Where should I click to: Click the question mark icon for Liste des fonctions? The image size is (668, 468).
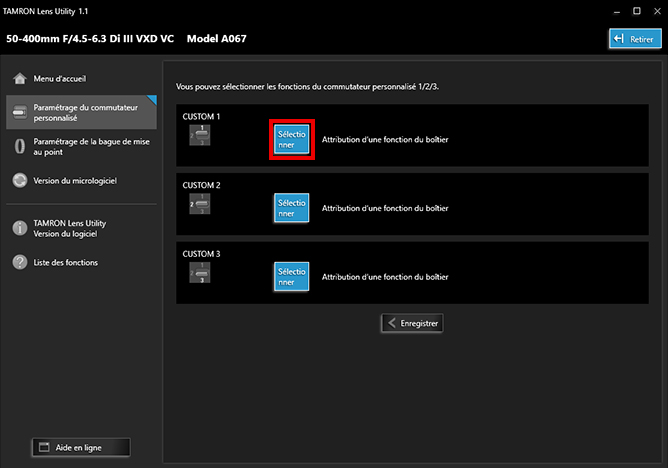pos(20,262)
